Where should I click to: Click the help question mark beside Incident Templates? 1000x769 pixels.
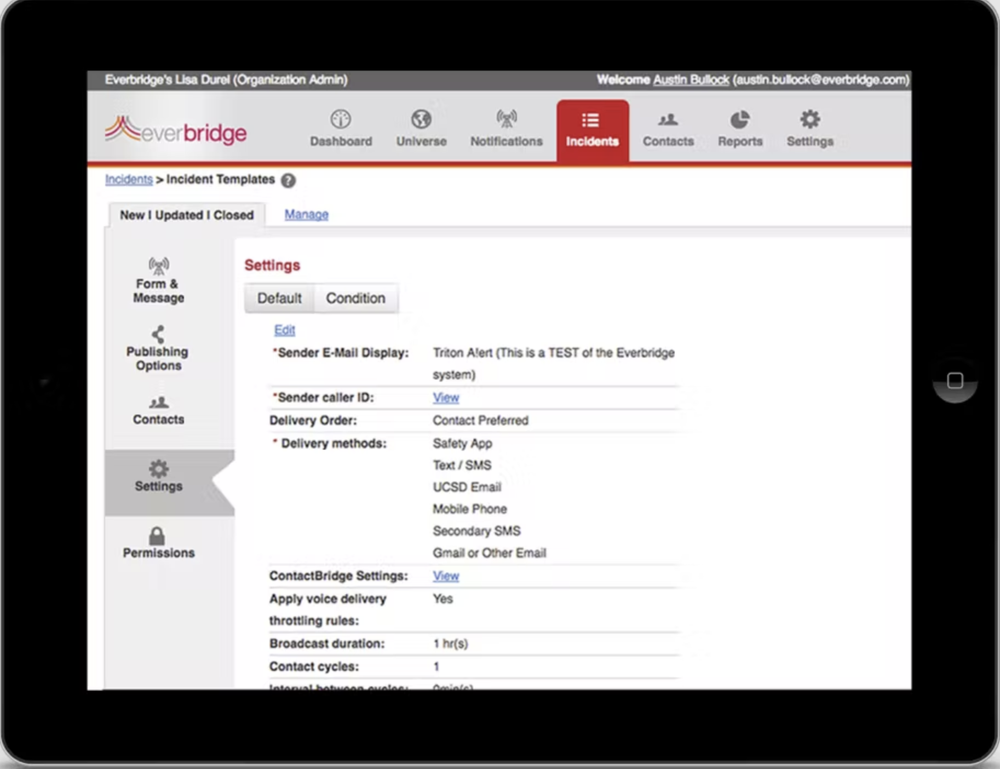pos(288,180)
